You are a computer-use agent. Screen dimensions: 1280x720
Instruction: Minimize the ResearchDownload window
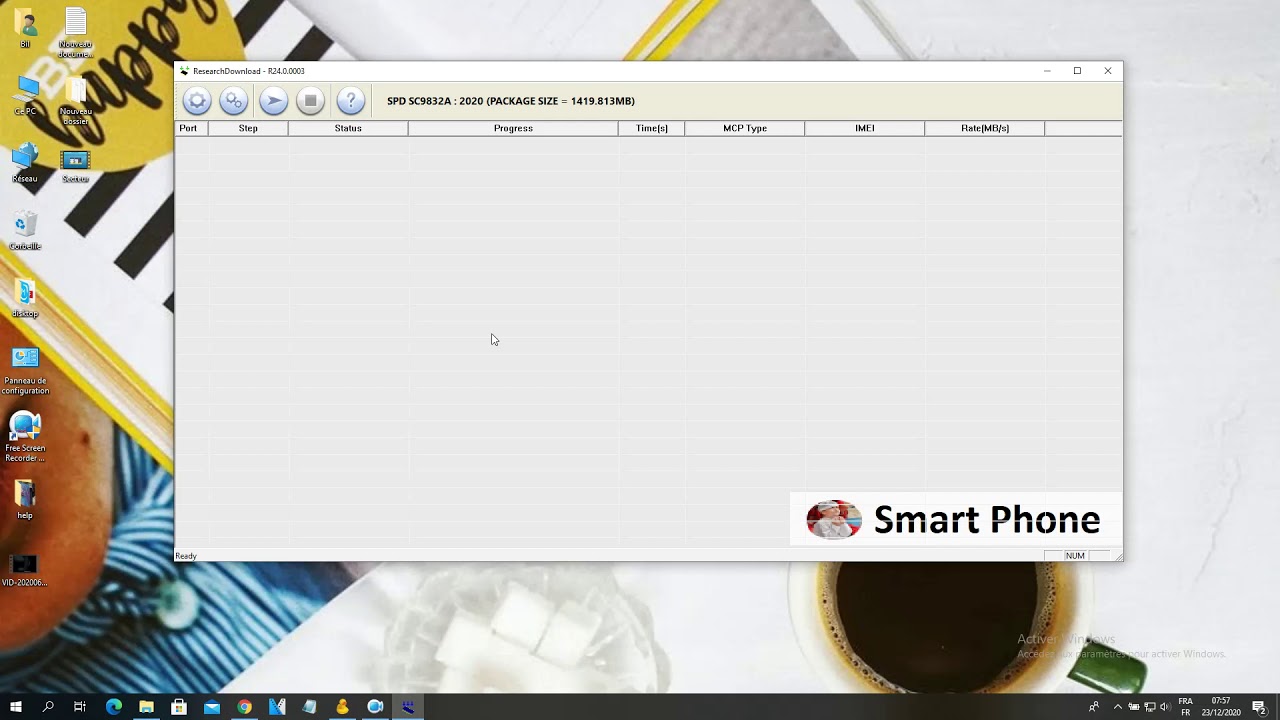tap(1047, 71)
